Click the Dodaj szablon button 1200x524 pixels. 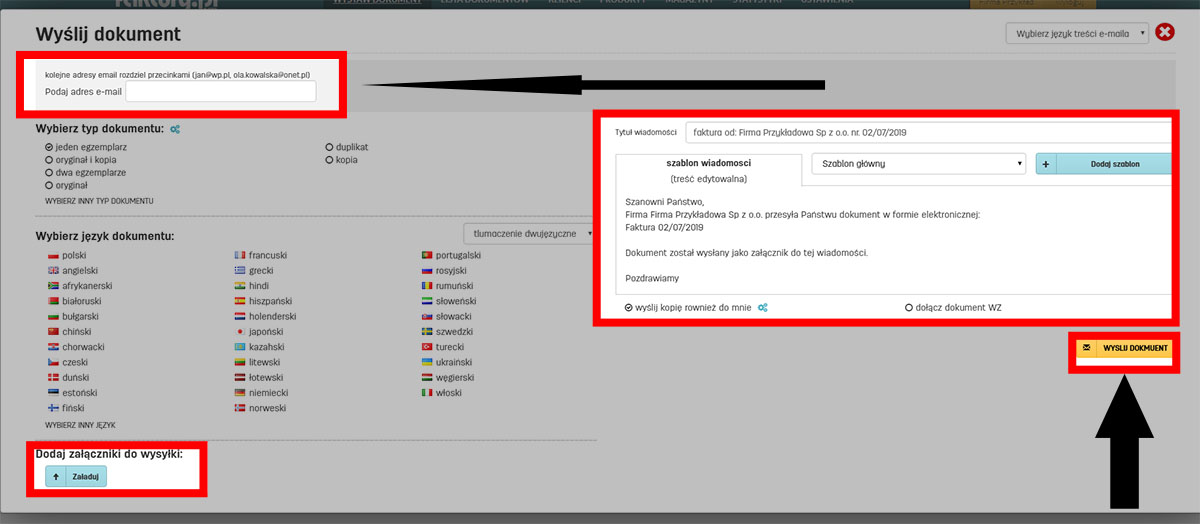point(1103,163)
